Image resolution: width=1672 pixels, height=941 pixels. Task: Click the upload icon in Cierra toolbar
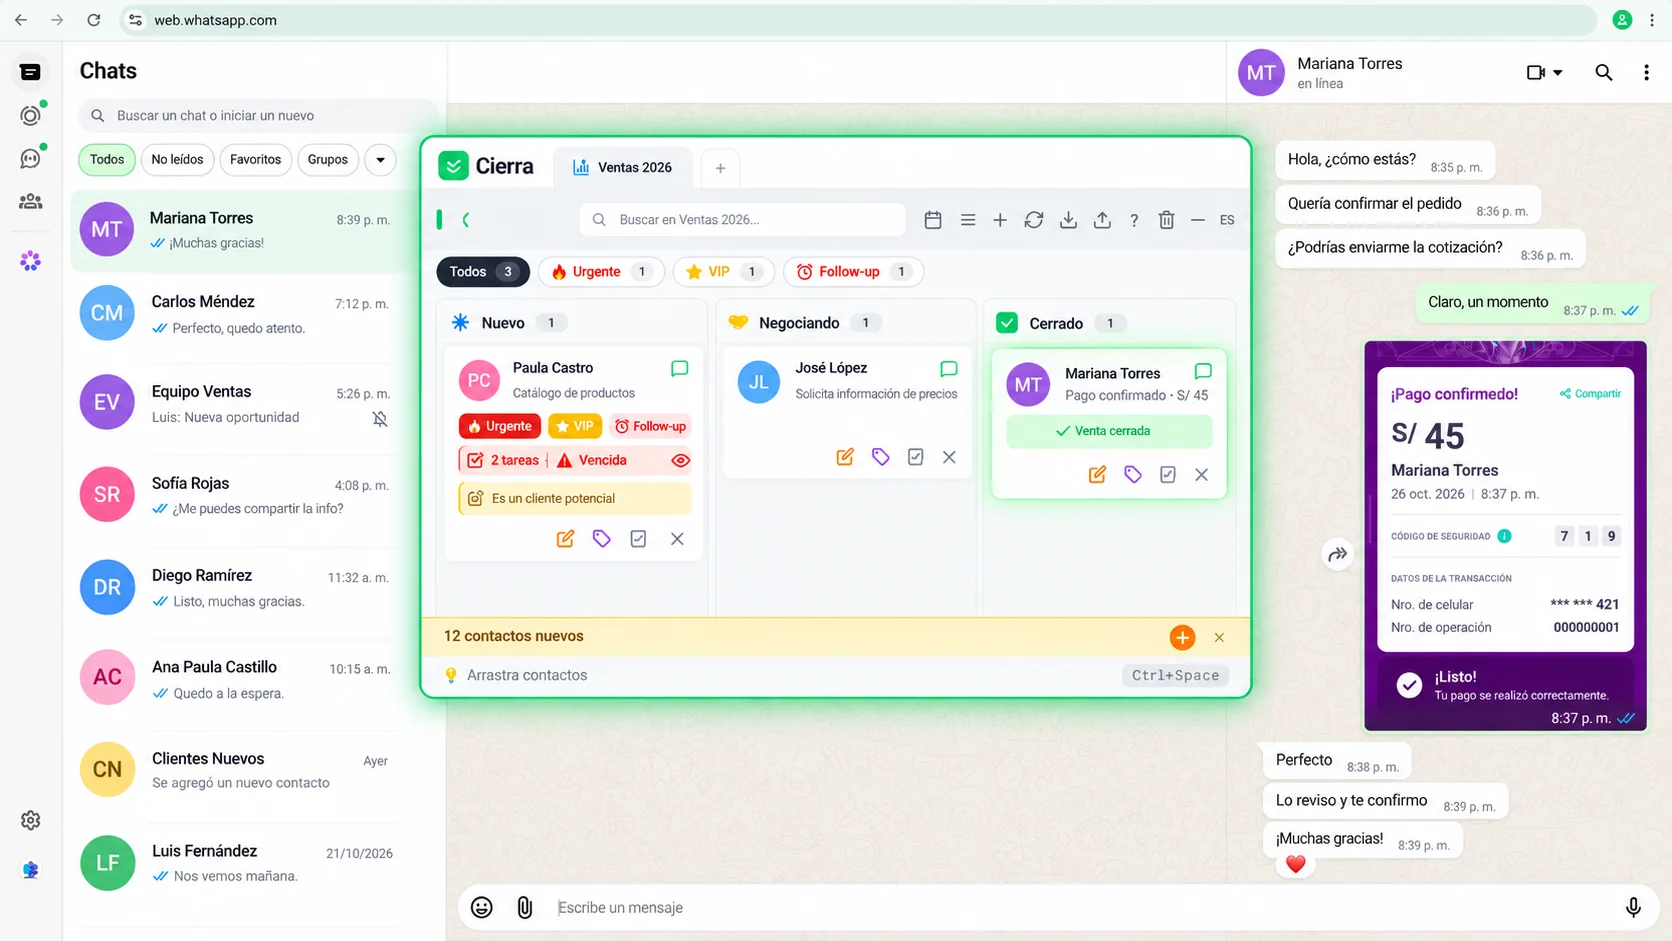[1102, 220]
